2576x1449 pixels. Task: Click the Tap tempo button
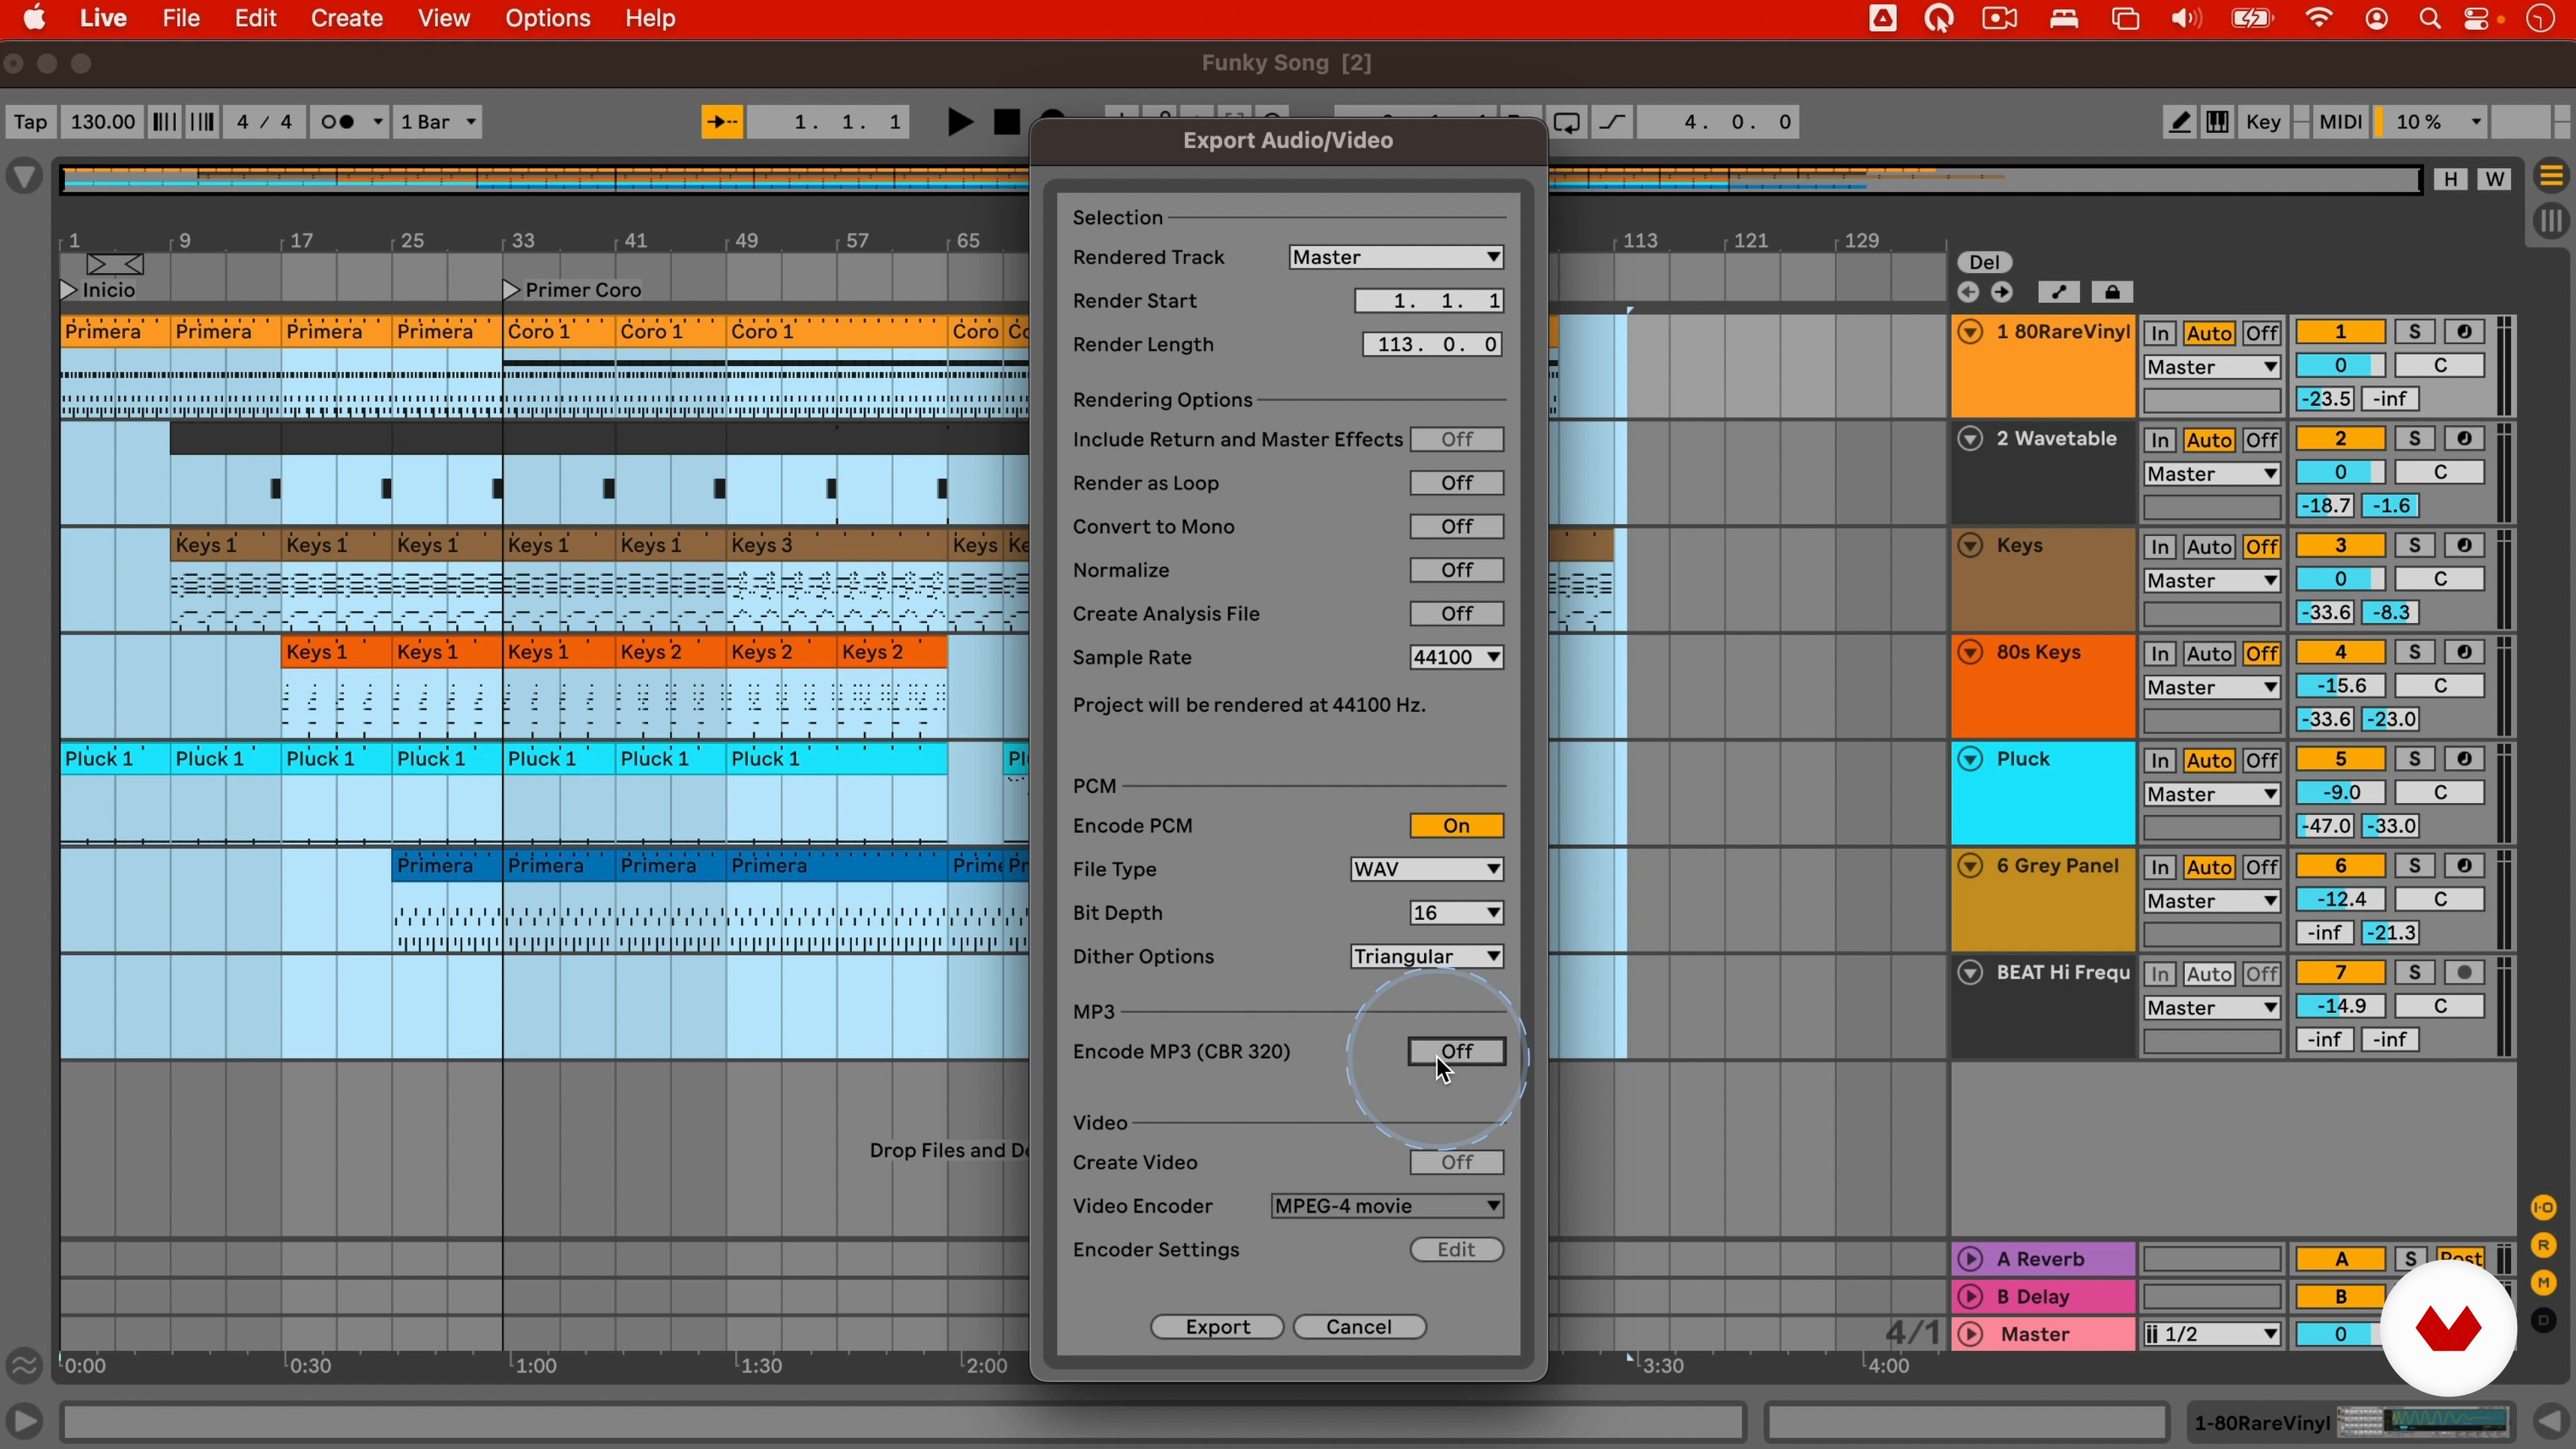[x=30, y=122]
